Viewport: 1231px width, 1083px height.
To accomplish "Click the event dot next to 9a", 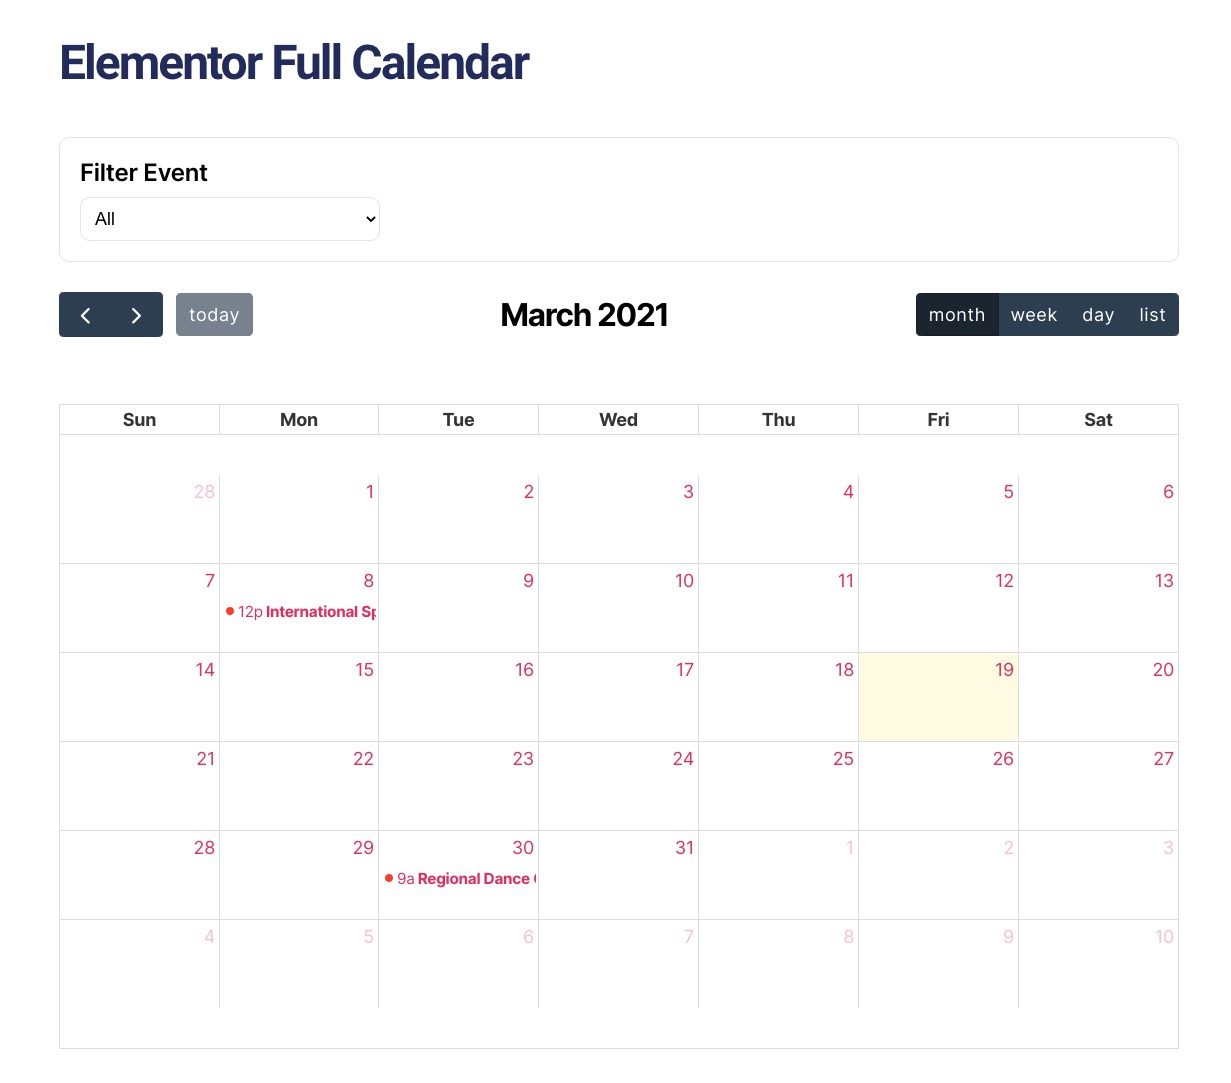I will [389, 878].
